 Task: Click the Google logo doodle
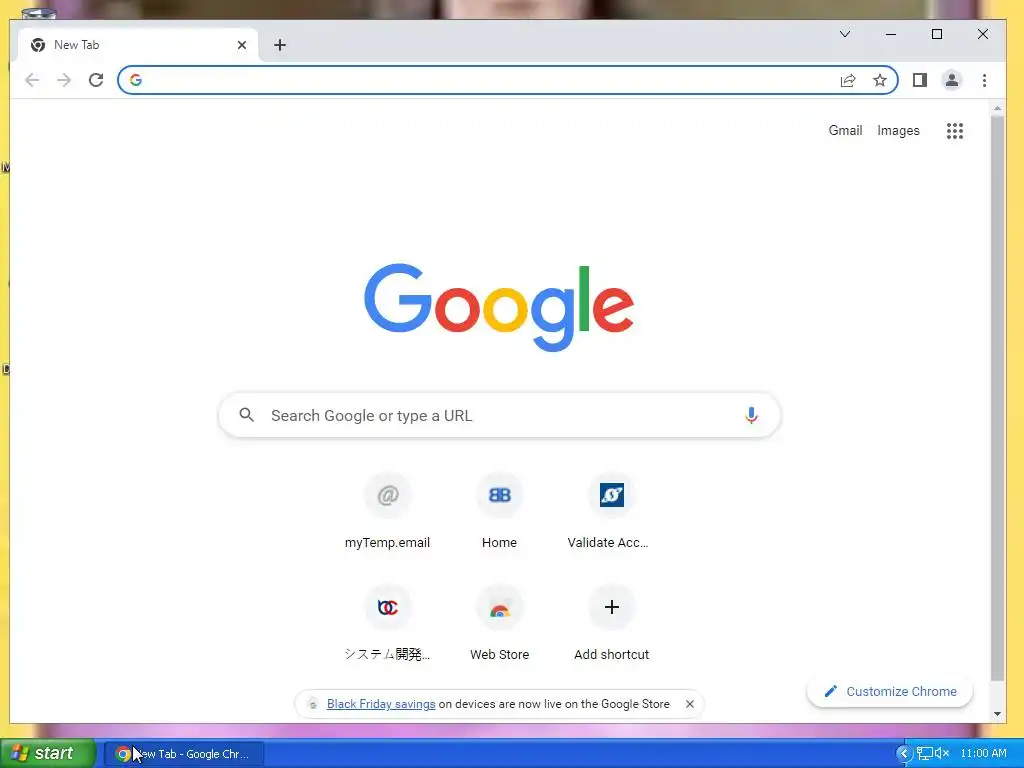tap(499, 307)
